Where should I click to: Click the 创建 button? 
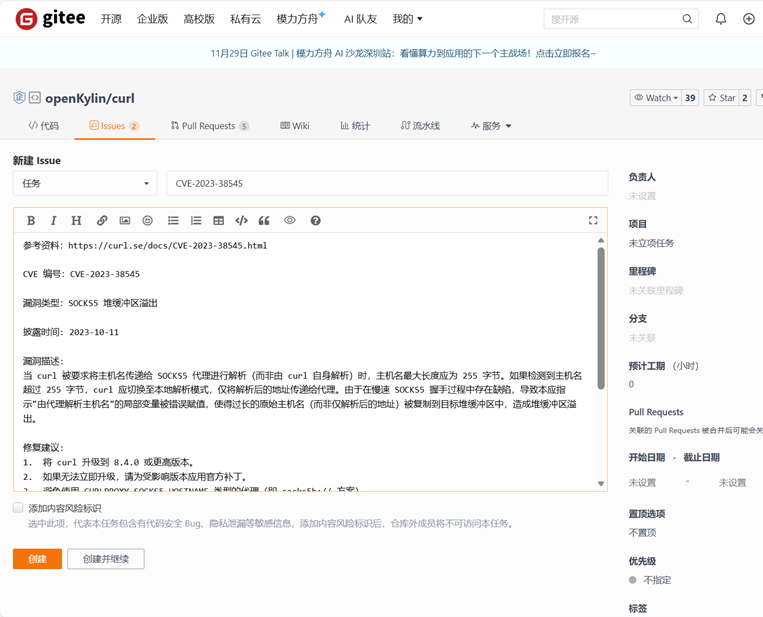click(37, 559)
